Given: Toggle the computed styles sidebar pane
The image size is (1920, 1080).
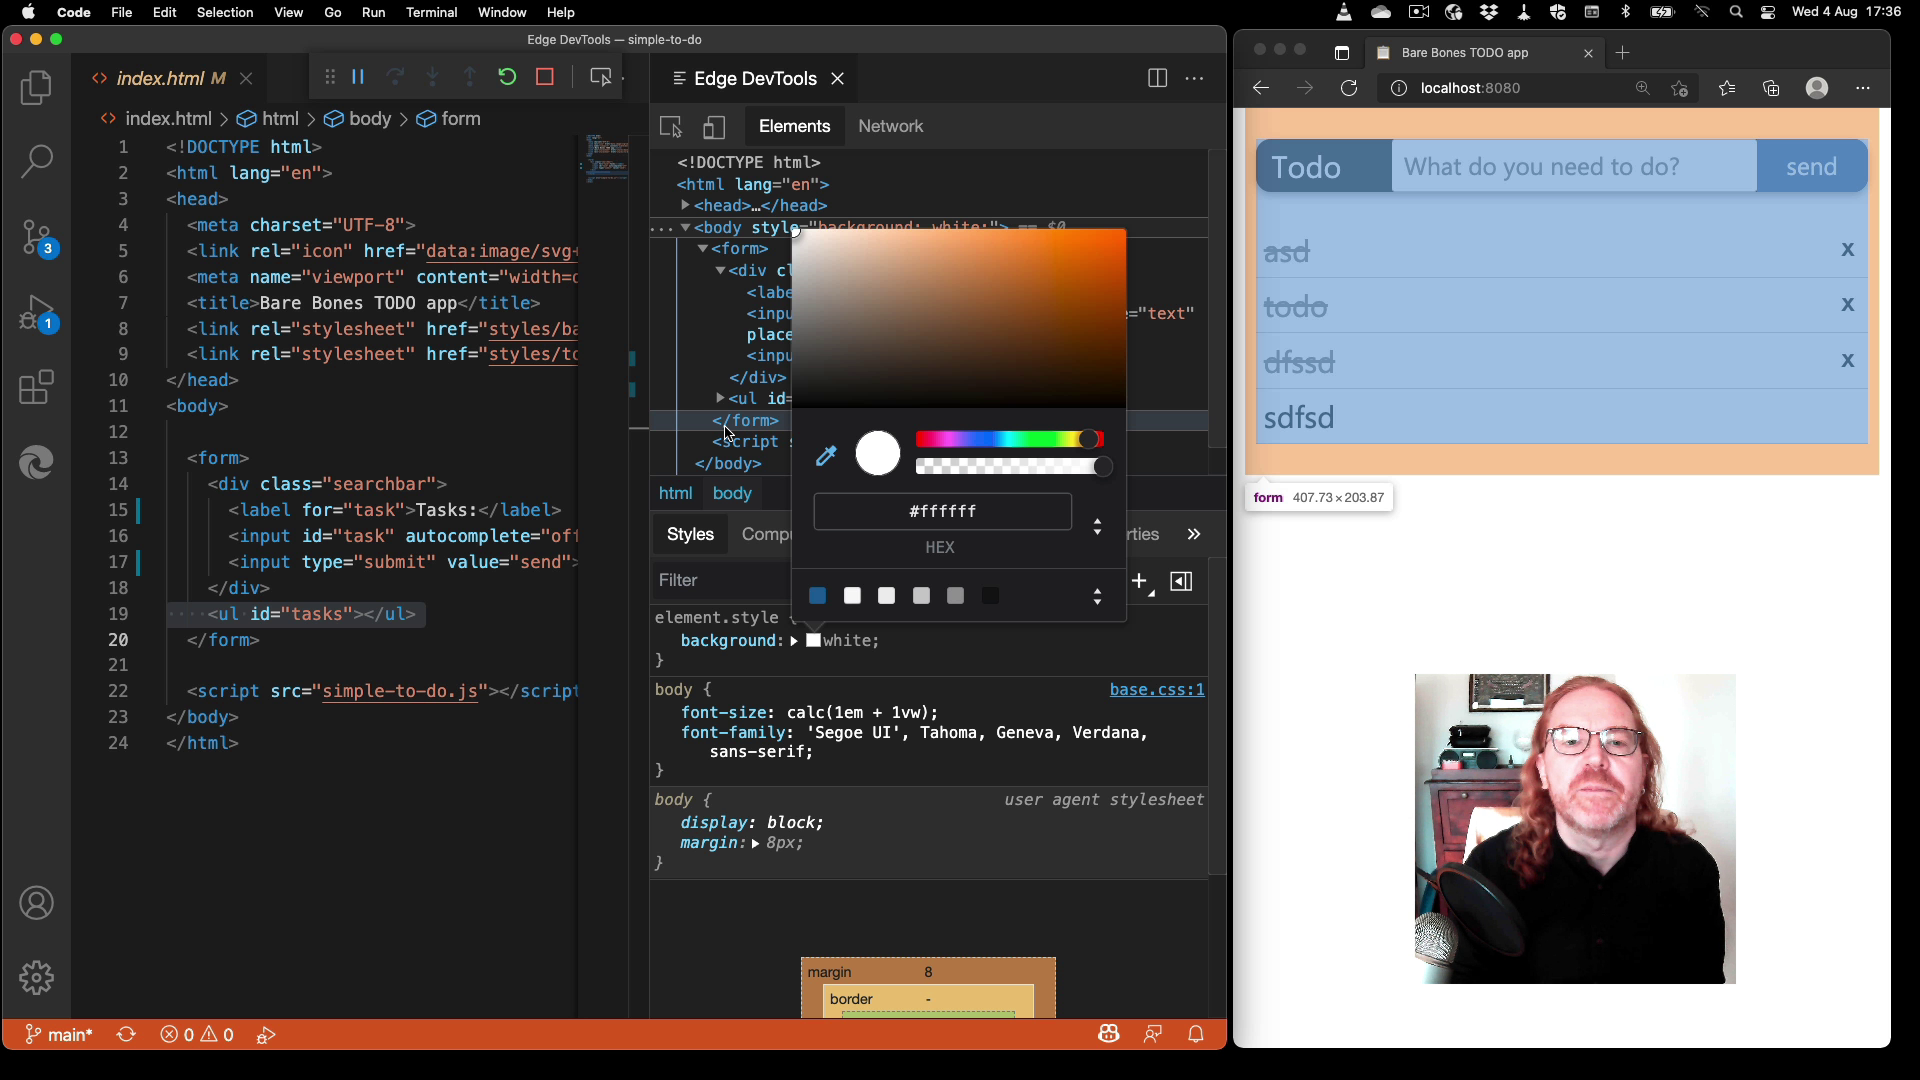Looking at the screenshot, I should click(x=1181, y=581).
